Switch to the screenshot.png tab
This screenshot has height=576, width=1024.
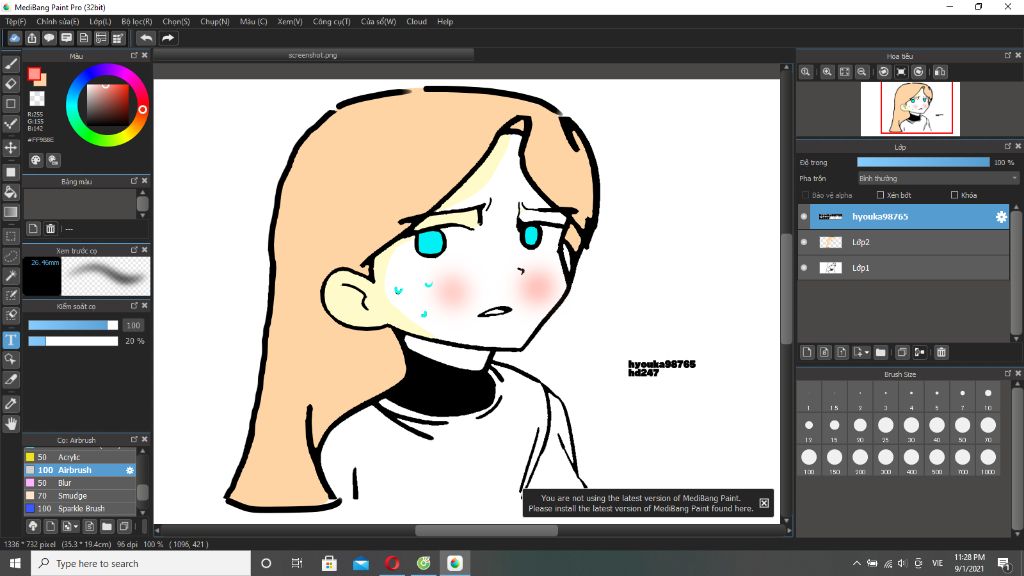(313, 56)
